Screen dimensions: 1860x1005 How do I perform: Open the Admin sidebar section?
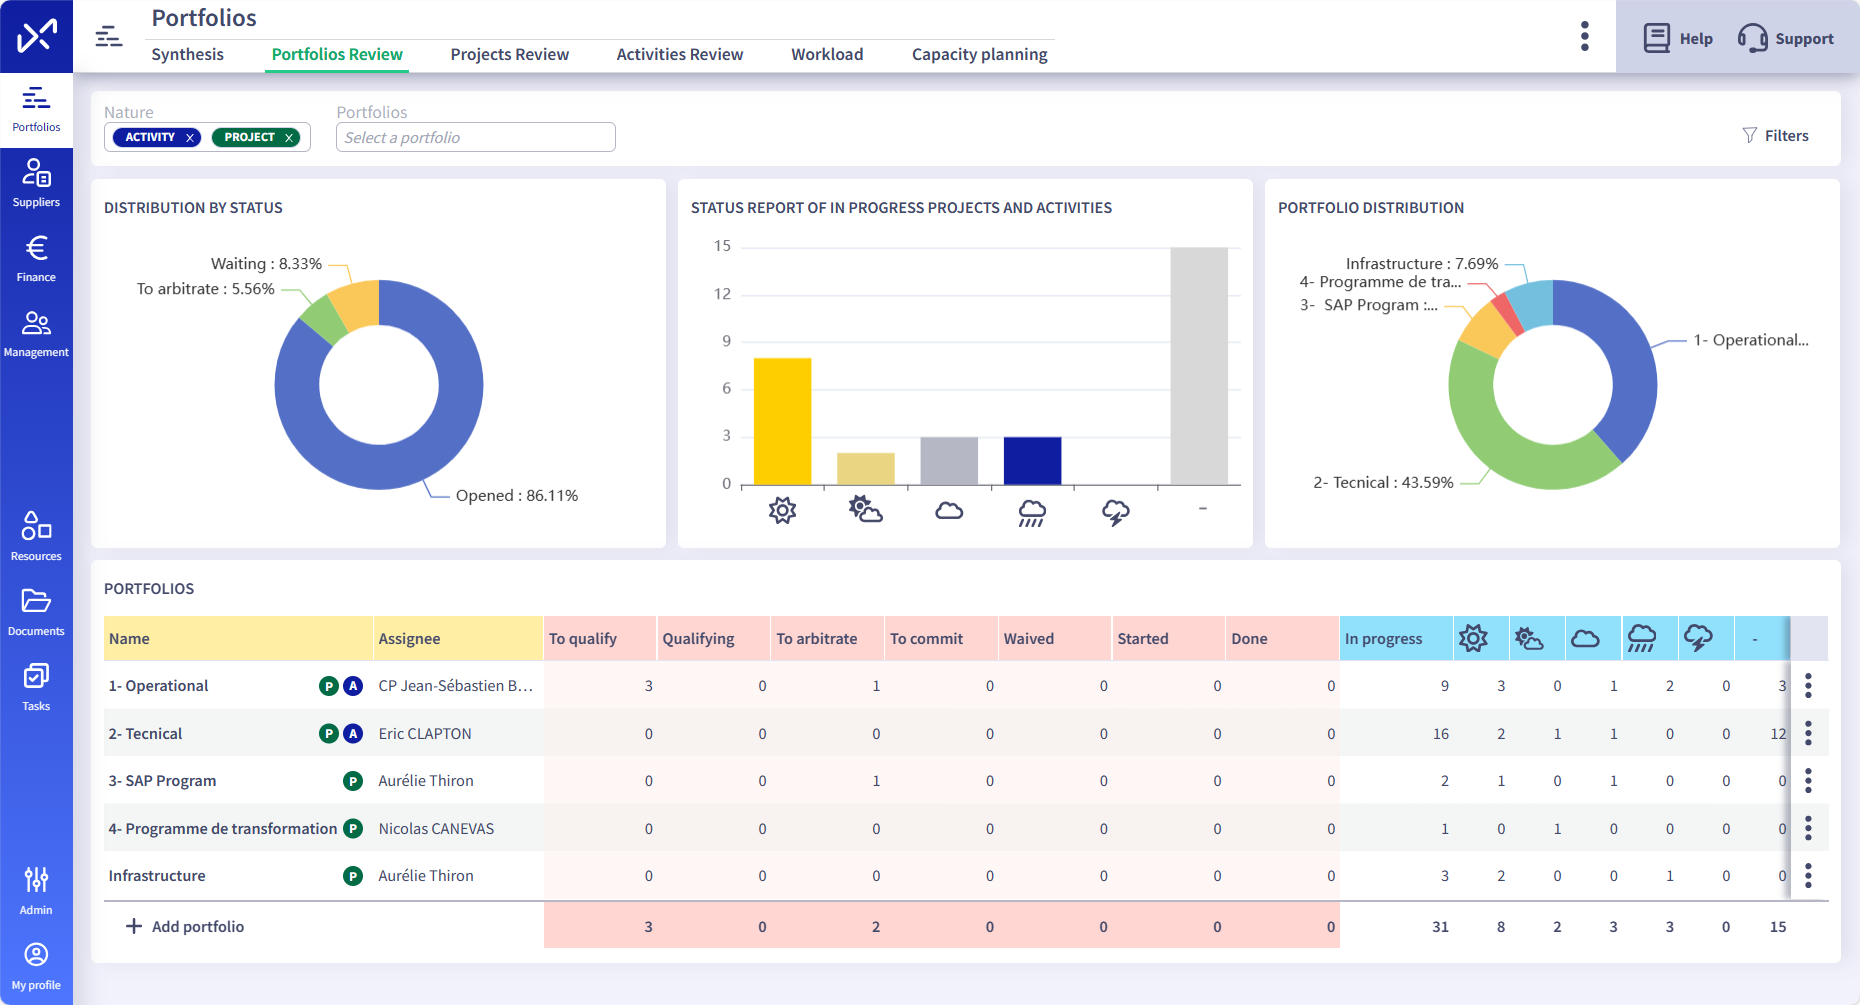coord(36,892)
